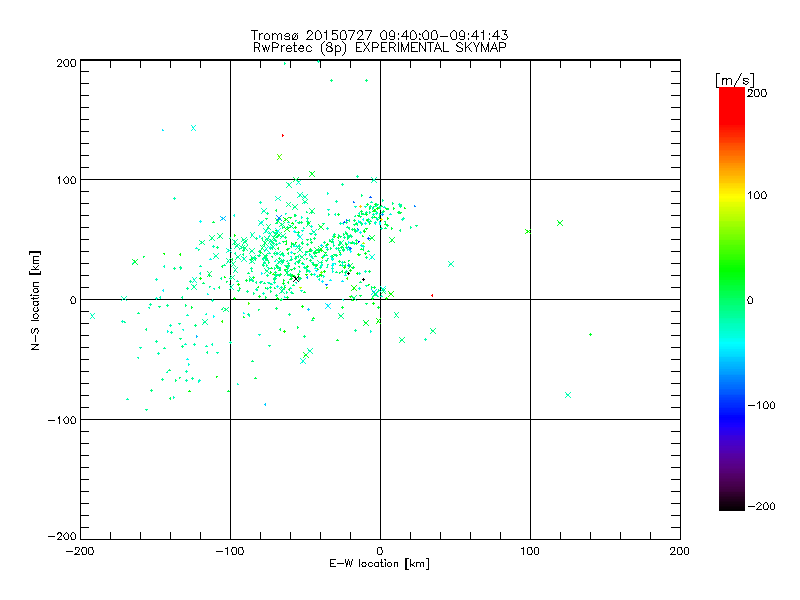The image size is (800, 600).
Task: Click the colorbar '-200' tick label
Action: pyautogui.click(x=761, y=506)
